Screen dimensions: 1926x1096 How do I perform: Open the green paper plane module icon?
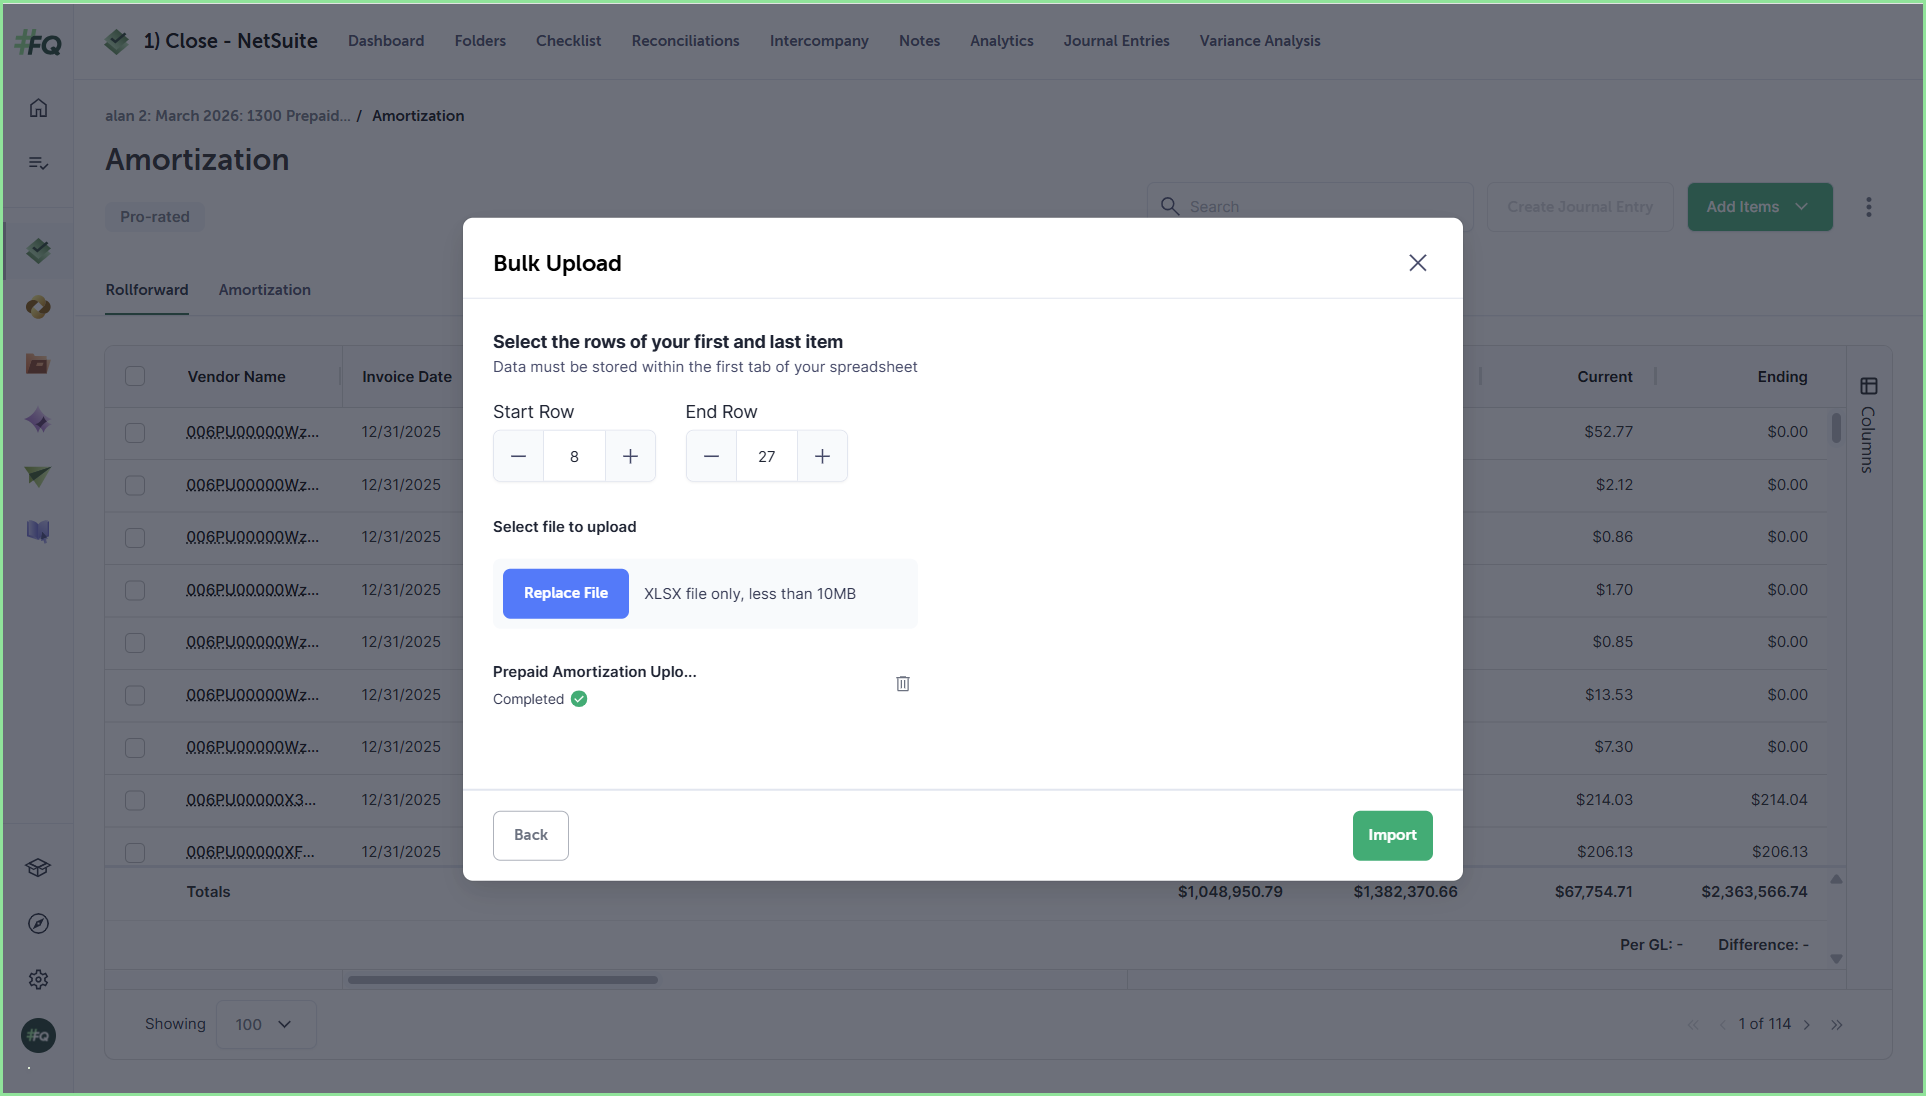pos(38,476)
